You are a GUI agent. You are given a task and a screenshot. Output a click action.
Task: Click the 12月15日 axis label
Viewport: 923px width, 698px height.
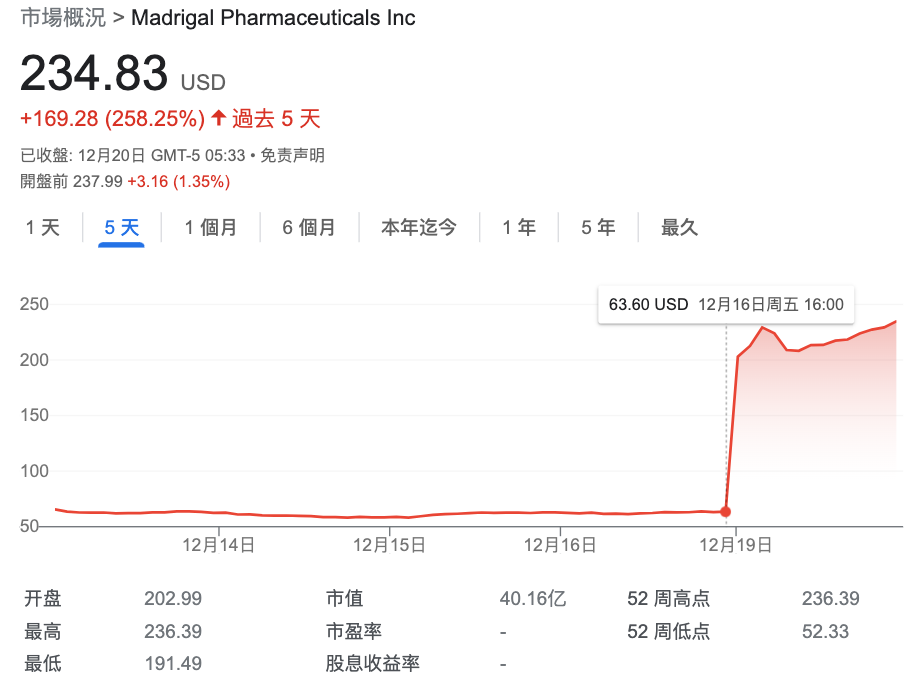[x=389, y=545]
